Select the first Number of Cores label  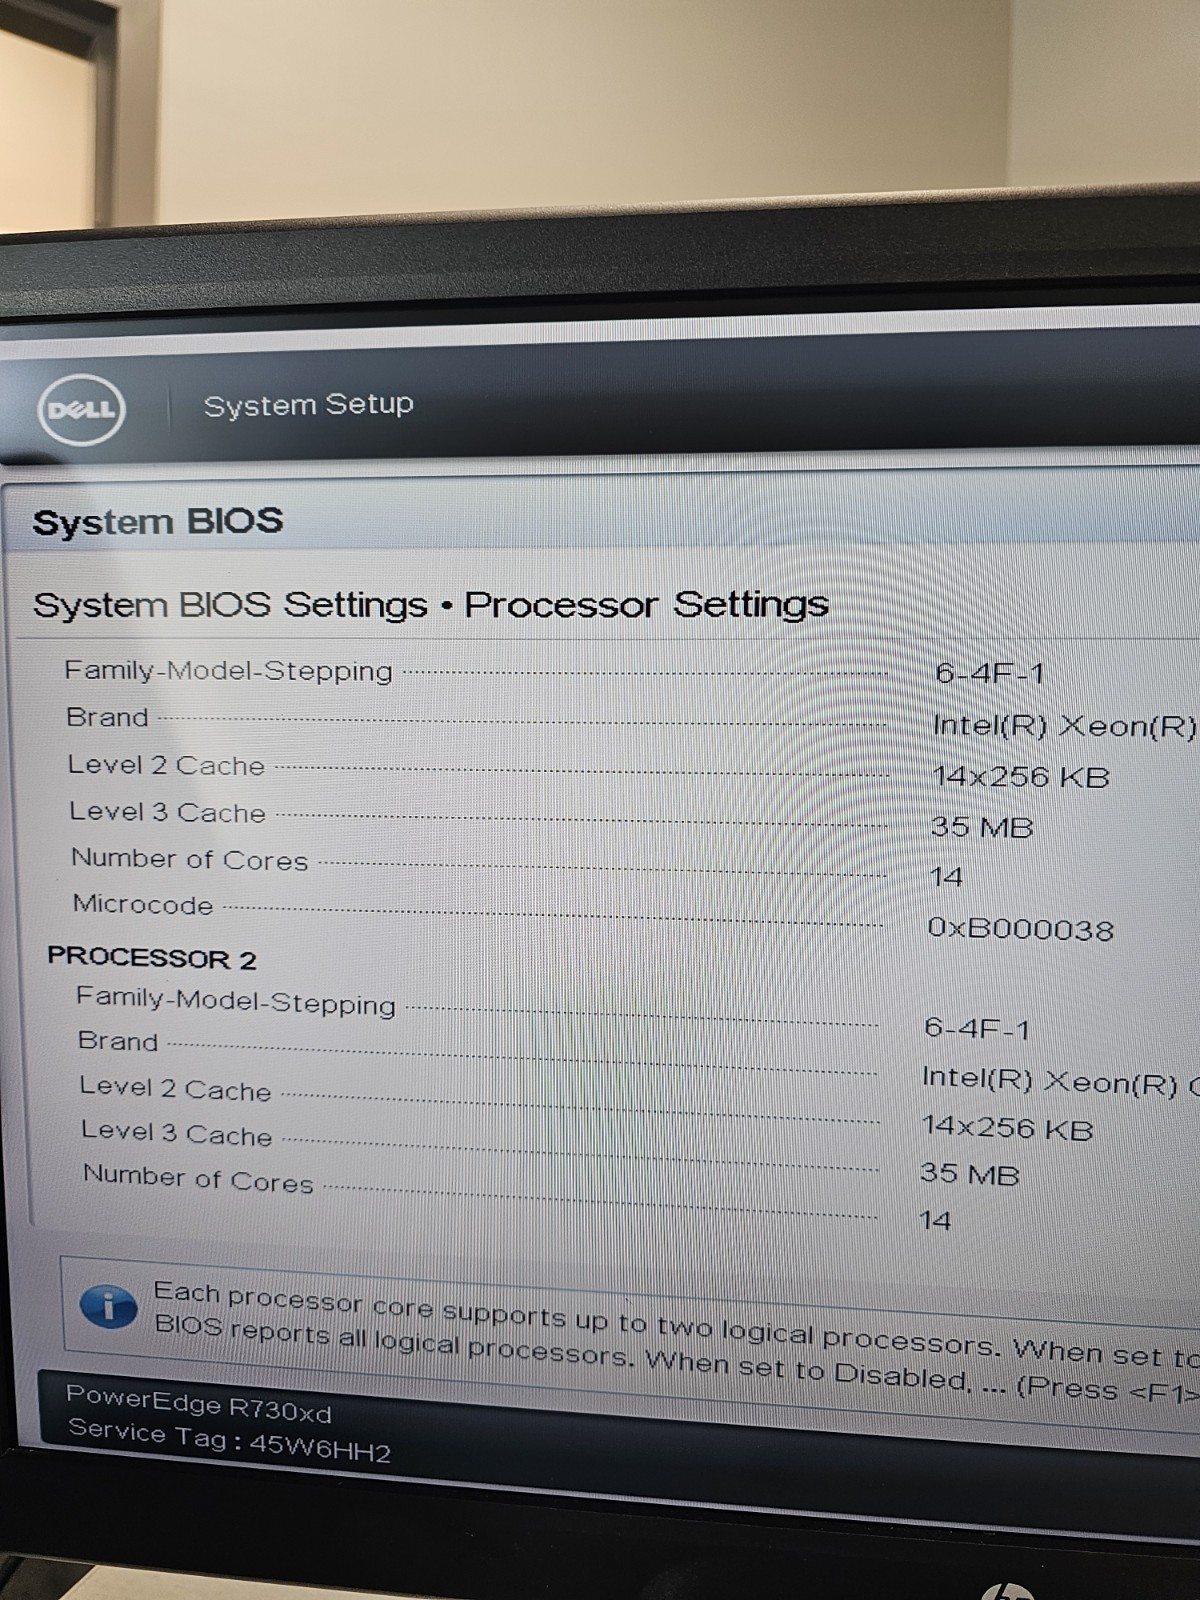coord(189,859)
